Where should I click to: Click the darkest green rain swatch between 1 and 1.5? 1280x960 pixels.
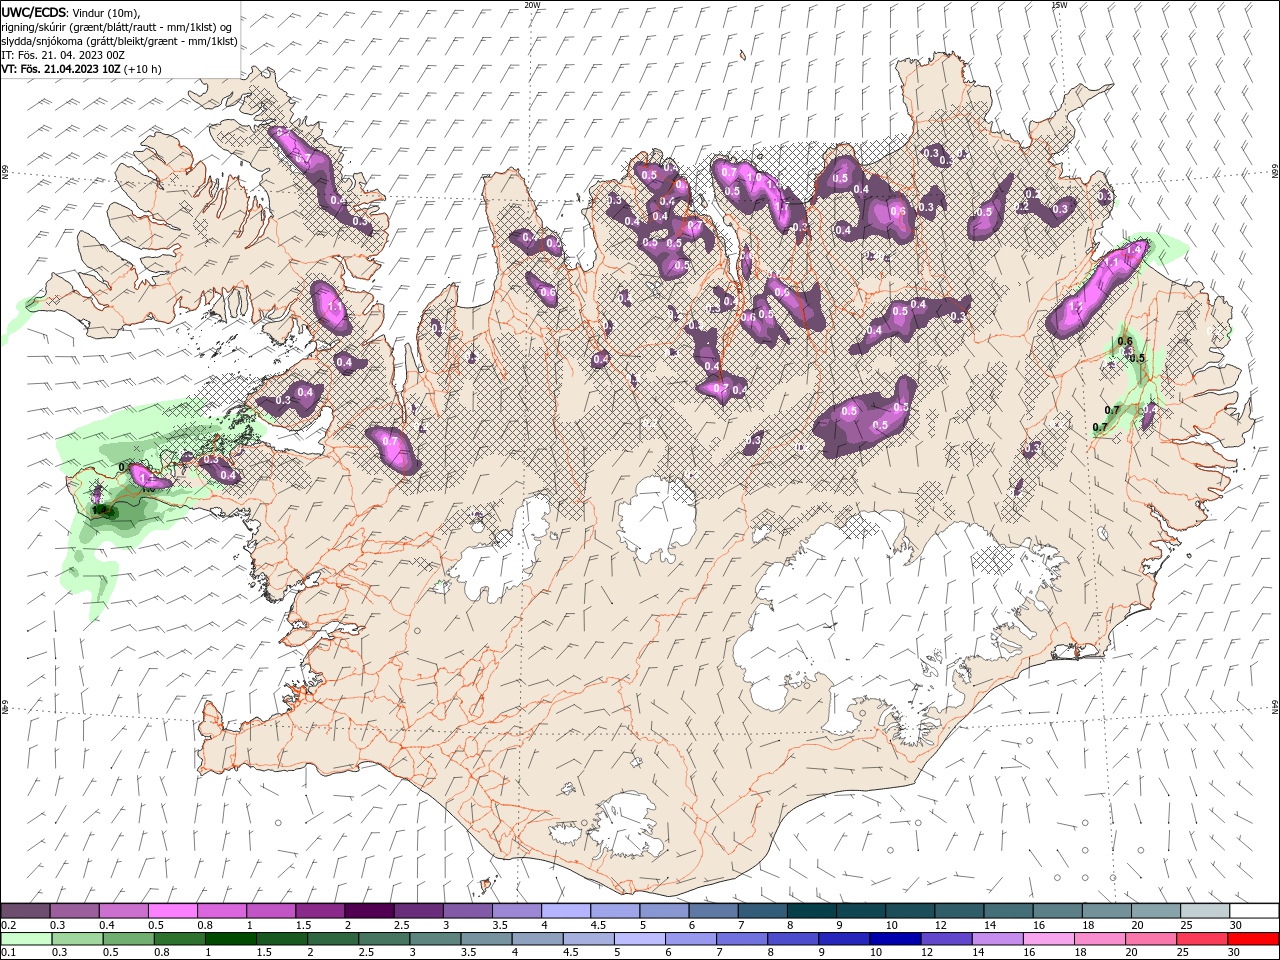(x=230, y=939)
